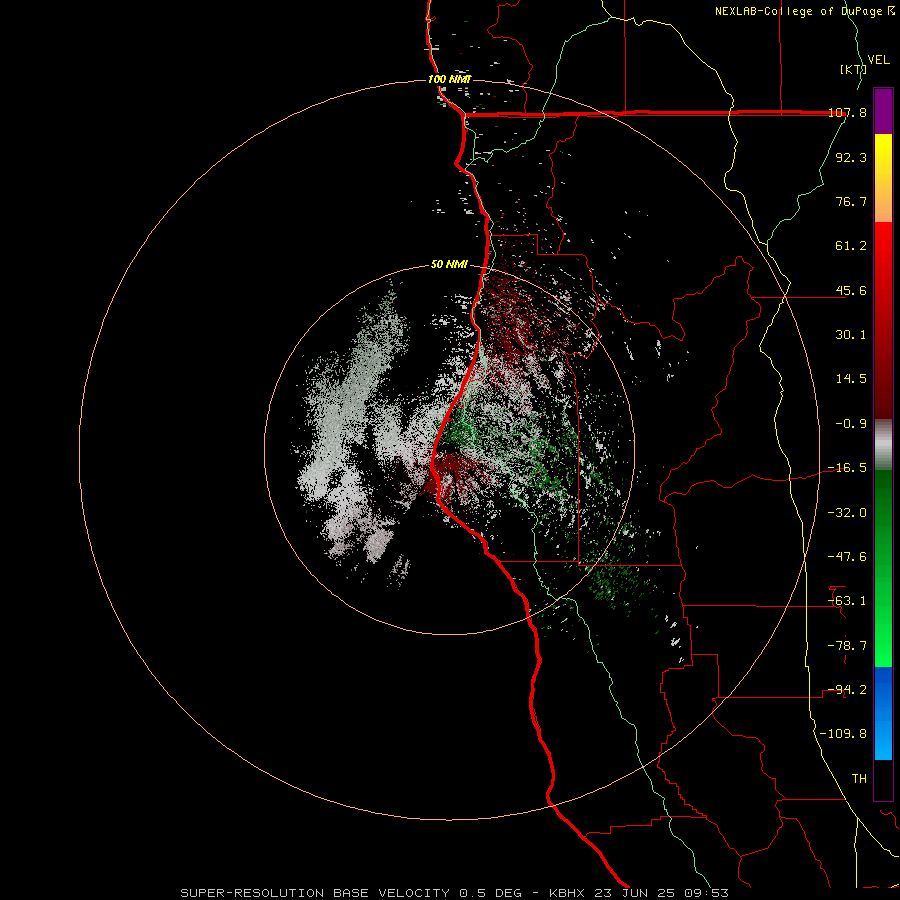The width and height of the screenshot is (900, 900).
Task: Pick the green segment of the color bar
Action: tap(883, 568)
